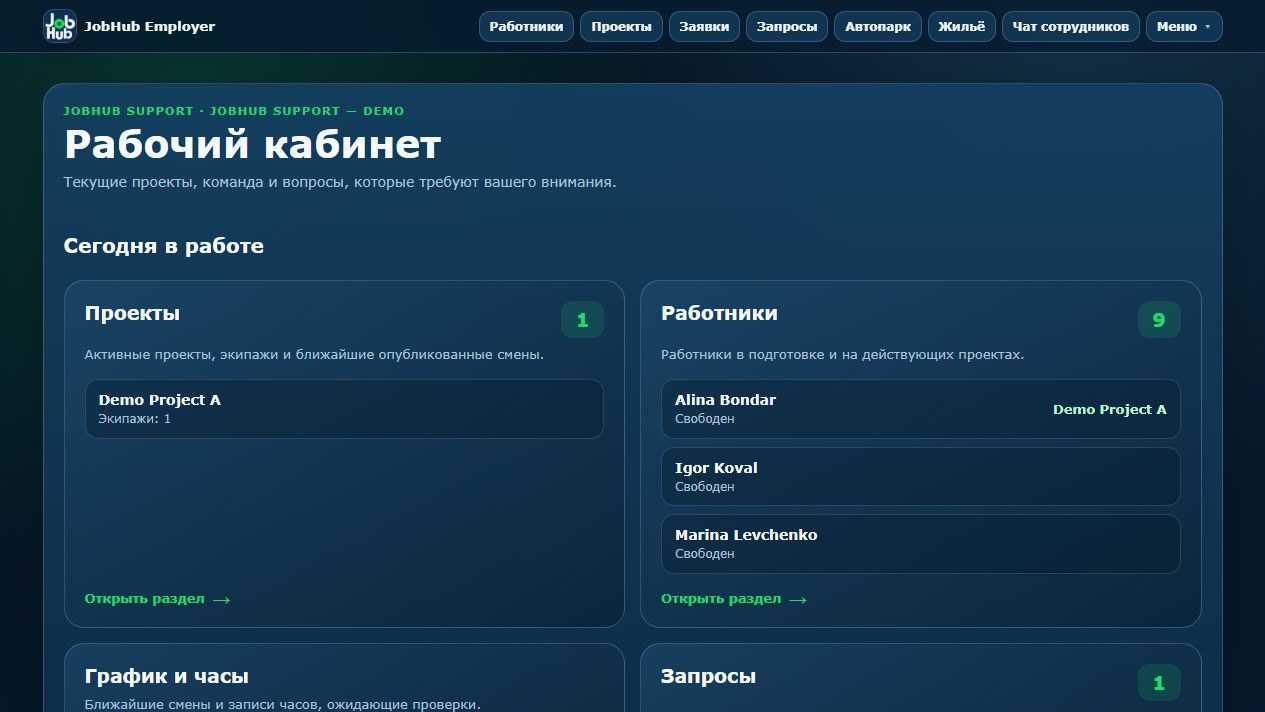This screenshot has height=712, width=1265.
Task: Click Открыть раздел in Работники card
Action: 734,599
